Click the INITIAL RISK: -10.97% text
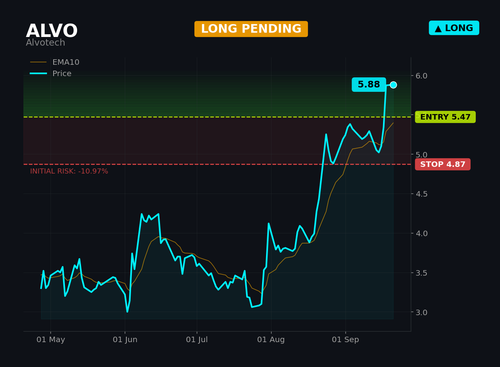 pyautogui.click(x=69, y=171)
